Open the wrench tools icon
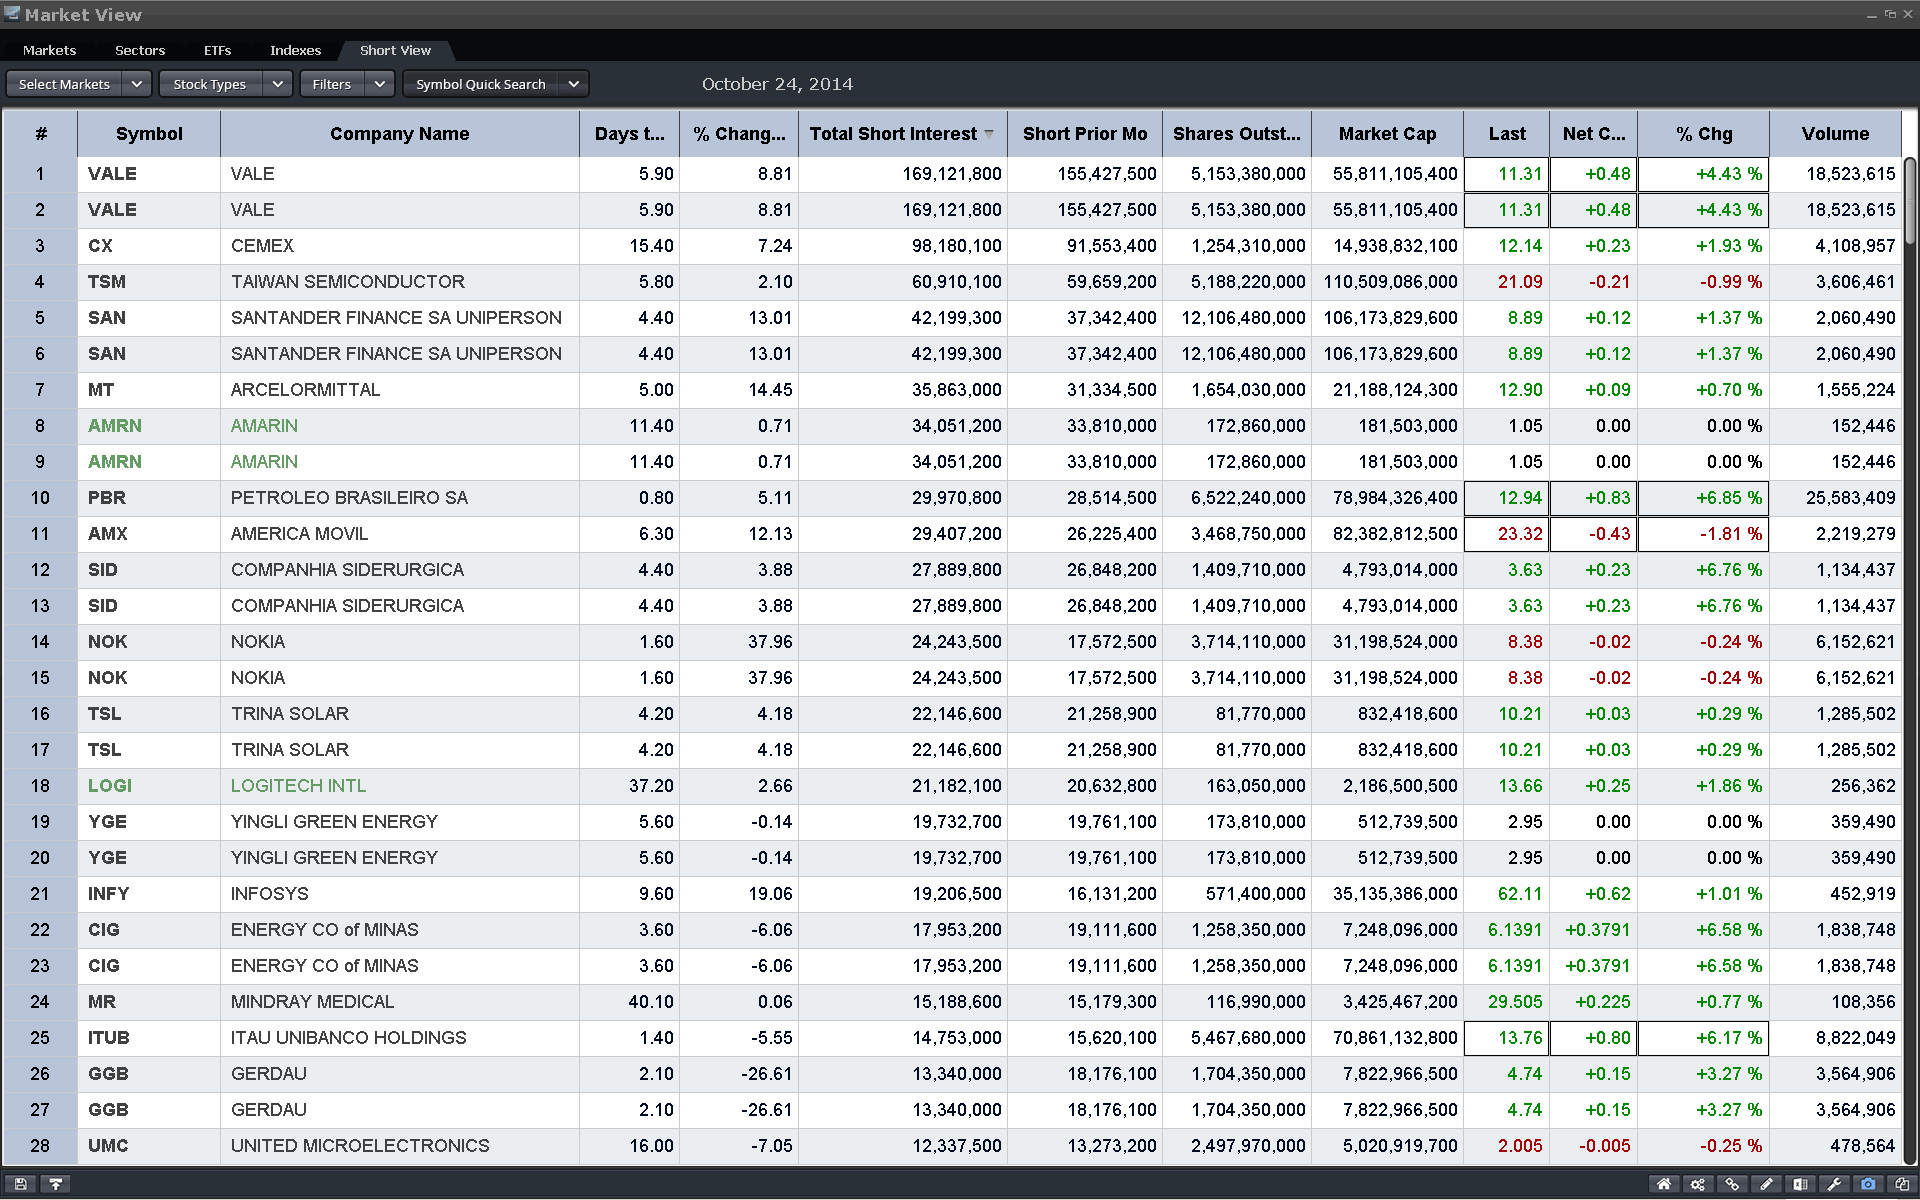The height and width of the screenshot is (1200, 1920). coord(1834,1184)
